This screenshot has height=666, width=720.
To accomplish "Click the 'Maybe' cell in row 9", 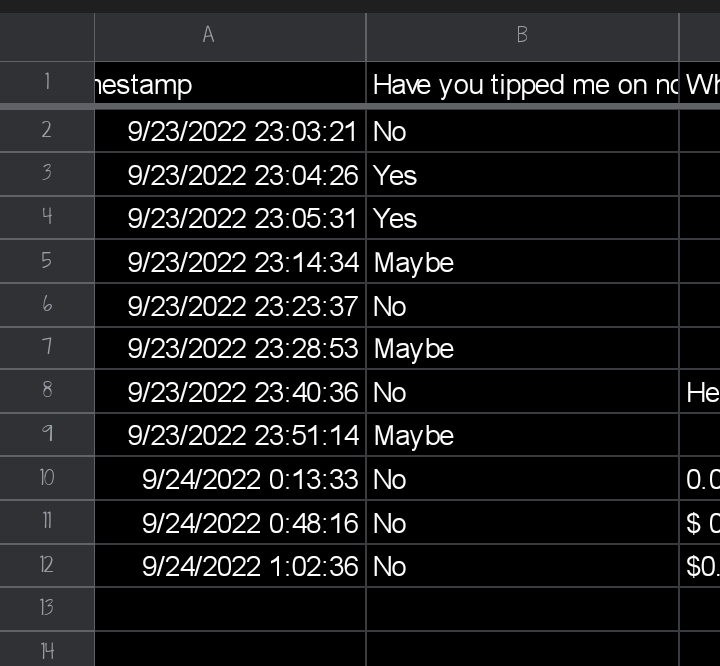I will [522, 435].
